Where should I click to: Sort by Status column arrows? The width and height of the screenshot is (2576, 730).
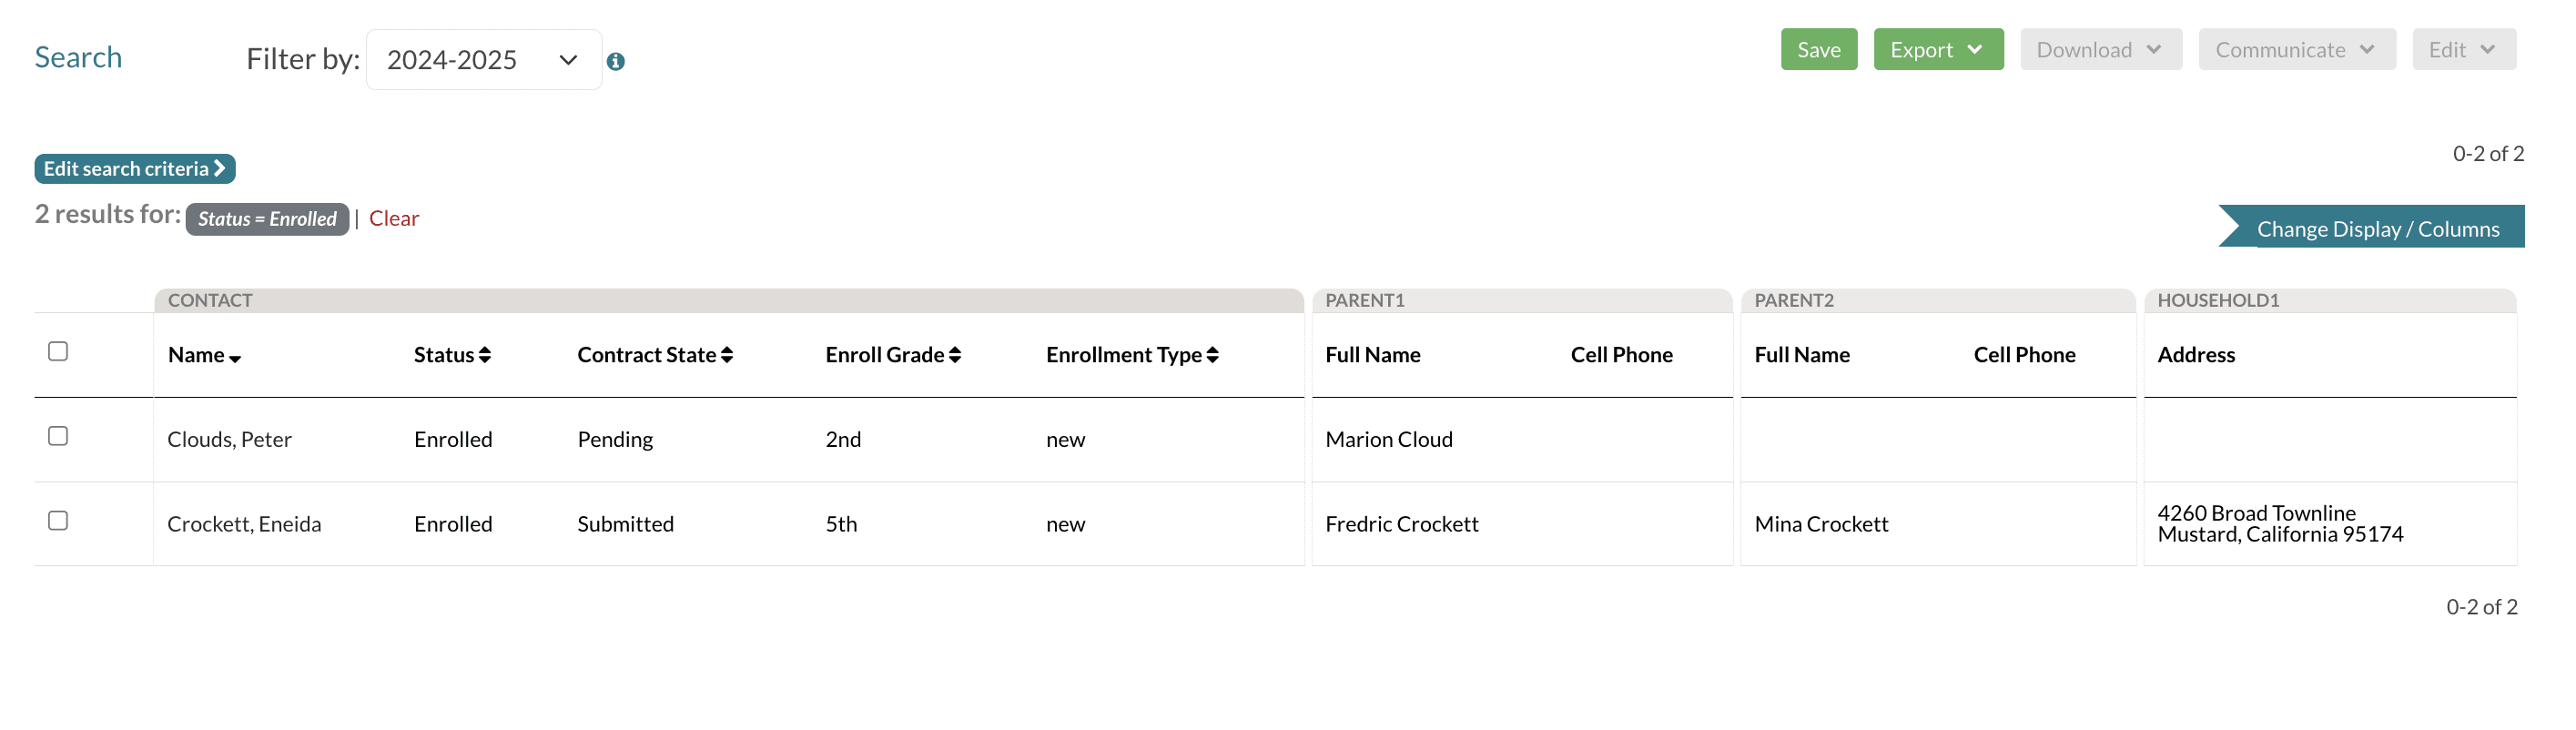[485, 355]
